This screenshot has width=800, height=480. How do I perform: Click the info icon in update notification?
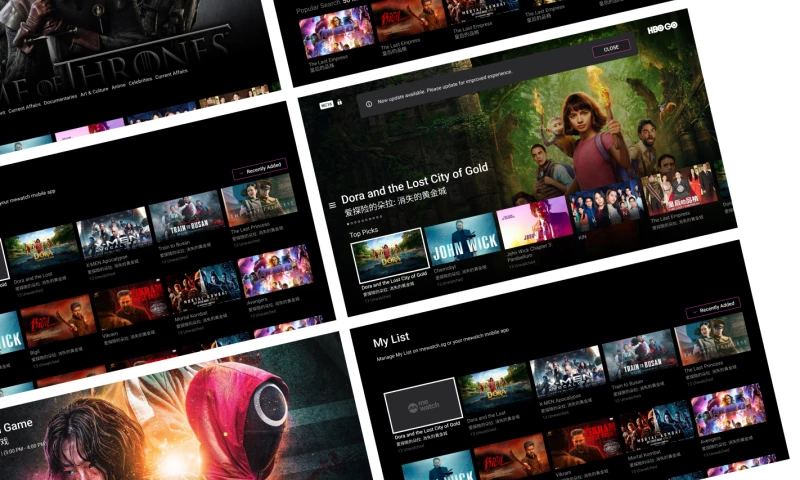coord(367,102)
